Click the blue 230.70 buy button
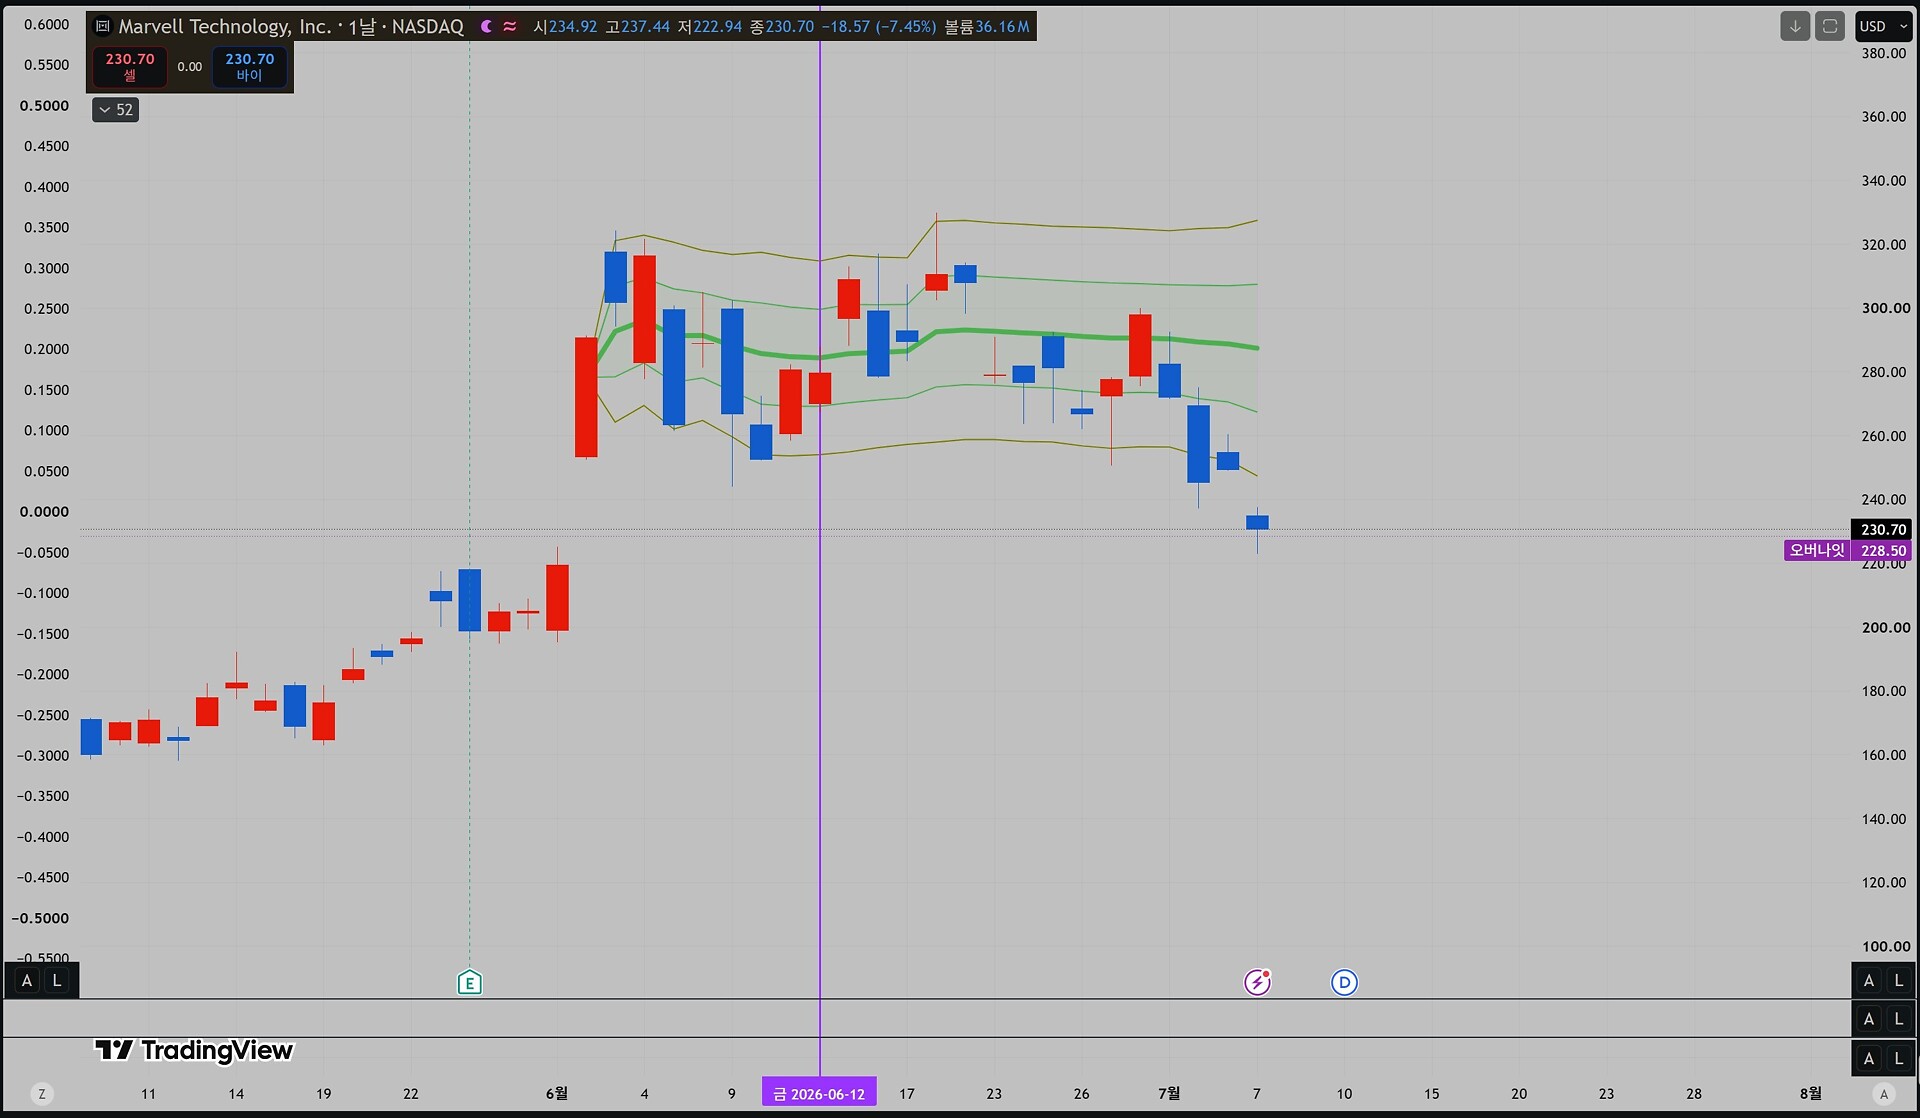This screenshot has width=1920, height=1118. 249,67
